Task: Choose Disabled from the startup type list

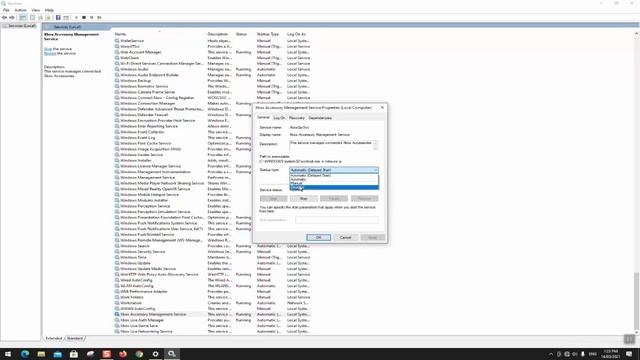Action: click(x=334, y=188)
